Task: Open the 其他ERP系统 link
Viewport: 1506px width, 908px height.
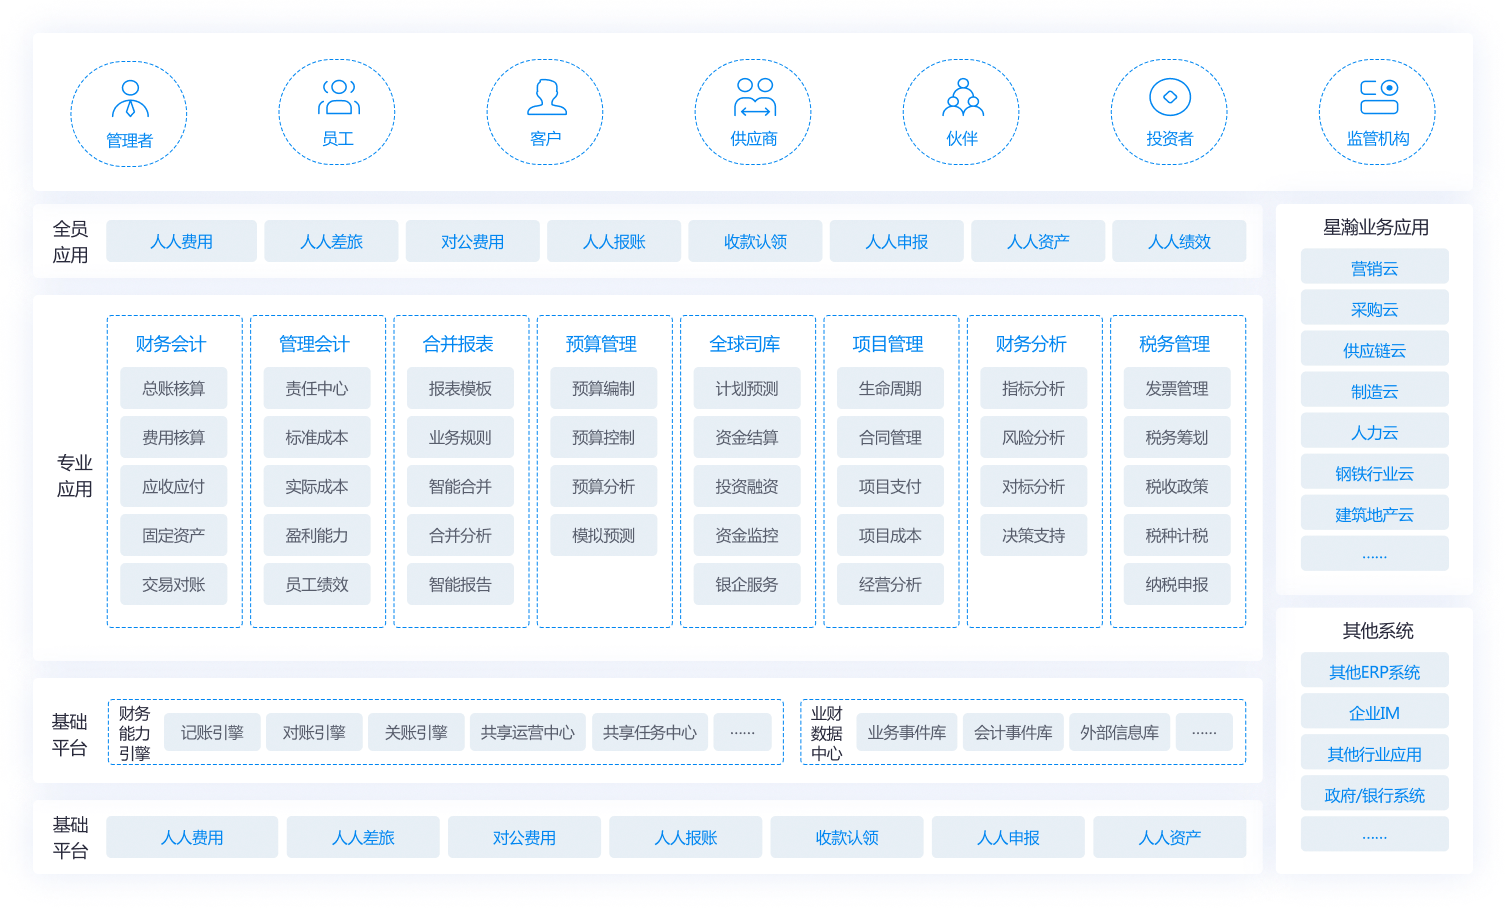Action: 1374,672
